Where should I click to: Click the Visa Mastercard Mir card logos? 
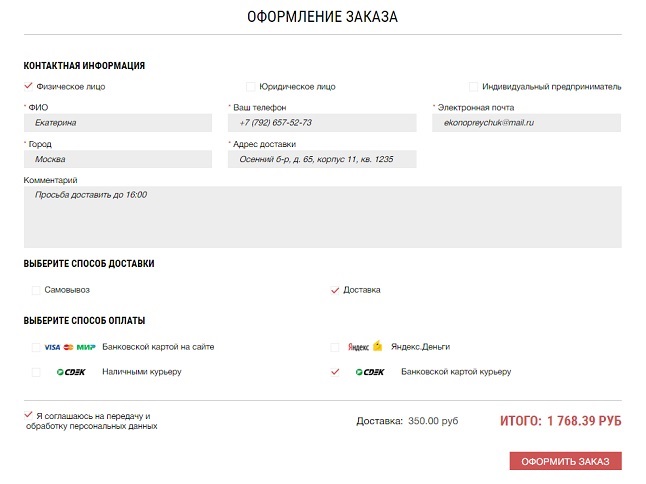(70, 347)
